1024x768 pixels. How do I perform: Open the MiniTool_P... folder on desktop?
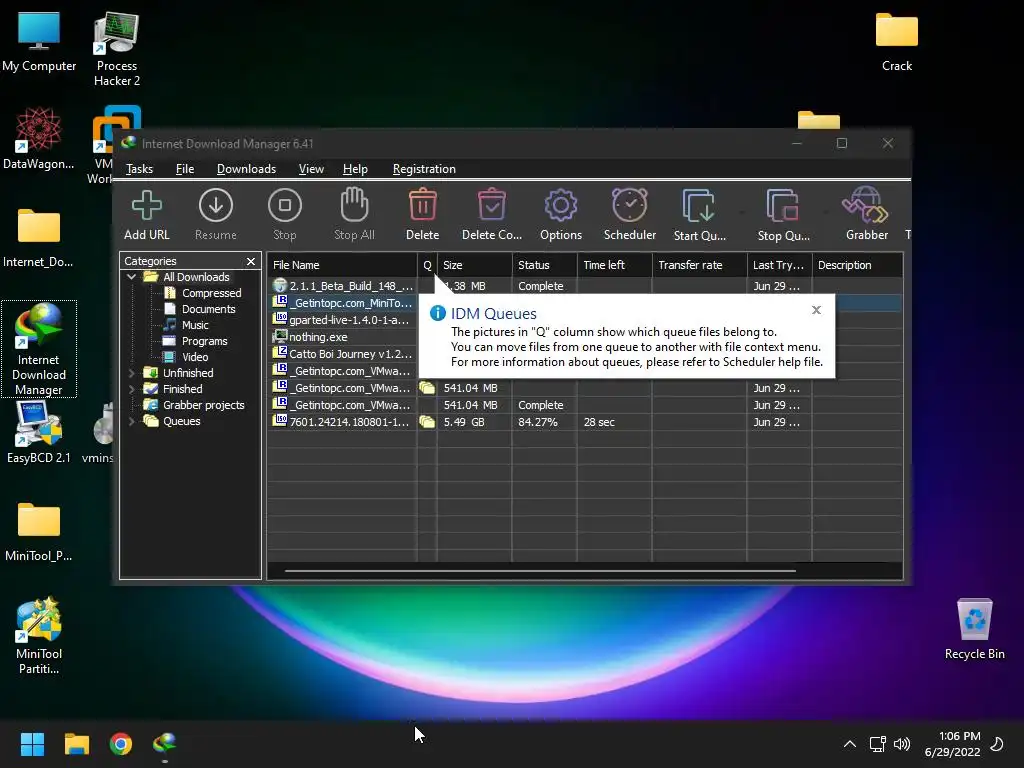coord(39,531)
